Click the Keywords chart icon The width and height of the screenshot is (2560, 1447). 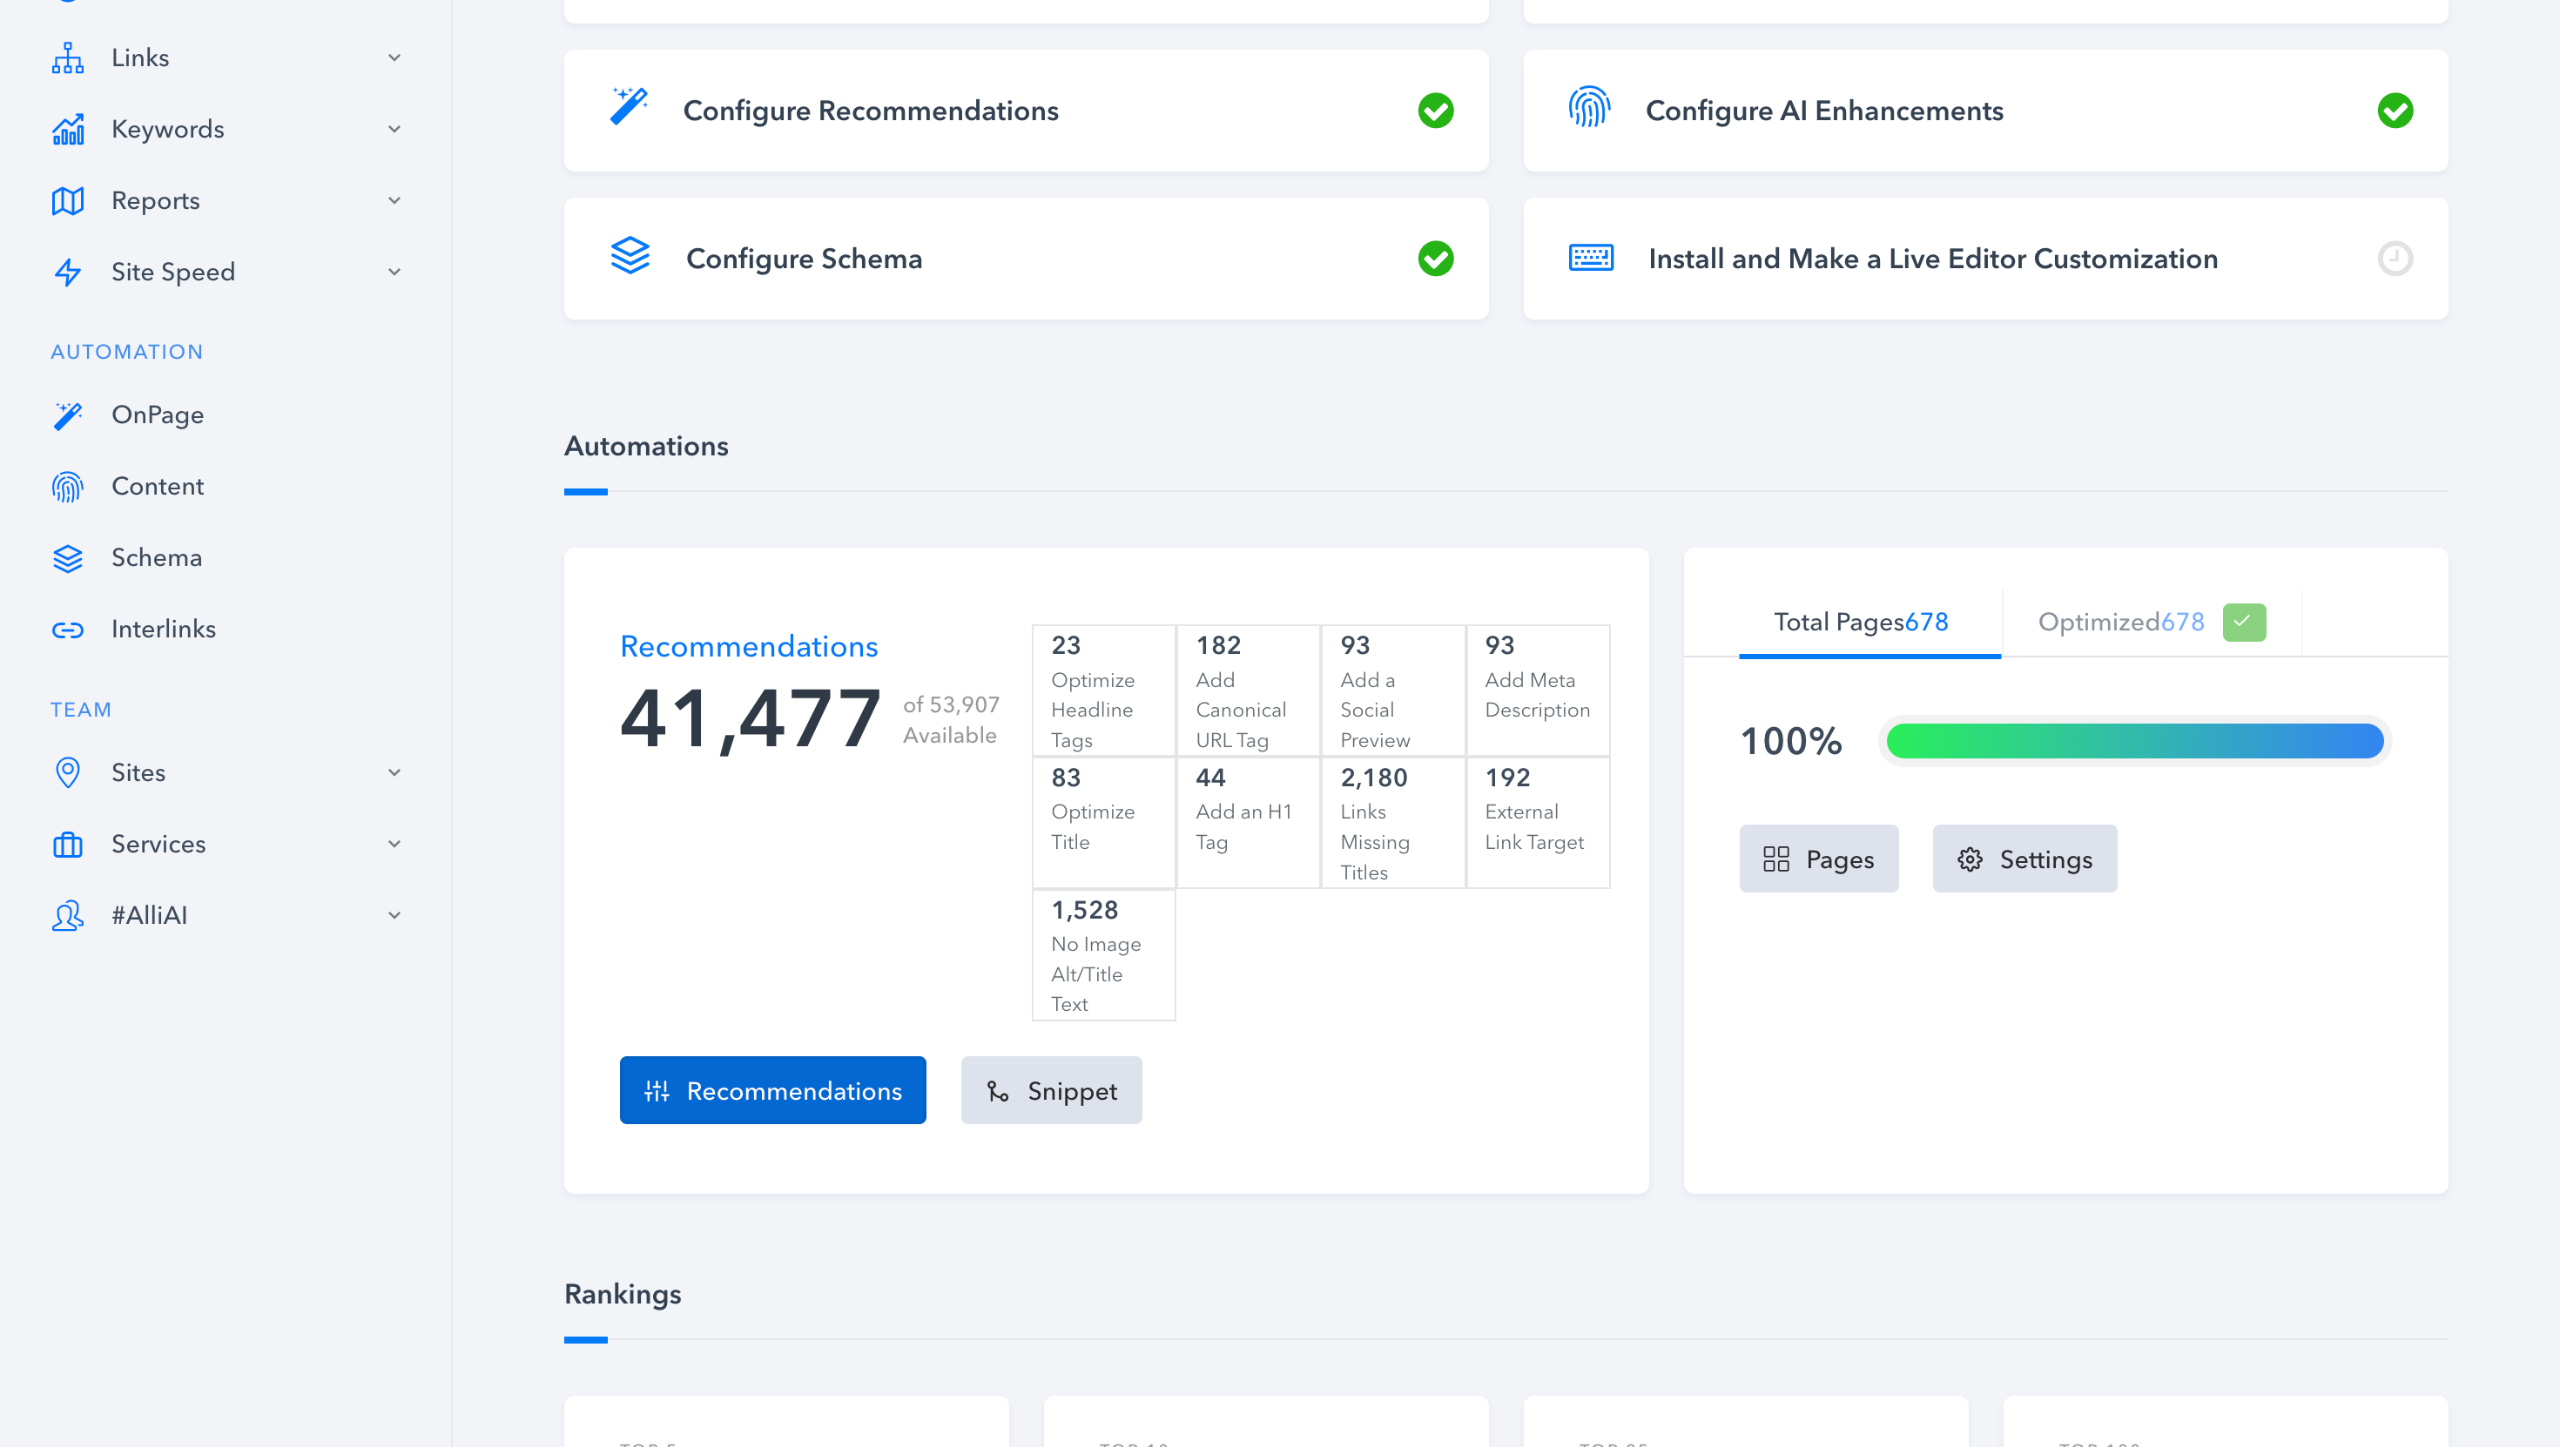coord(68,130)
